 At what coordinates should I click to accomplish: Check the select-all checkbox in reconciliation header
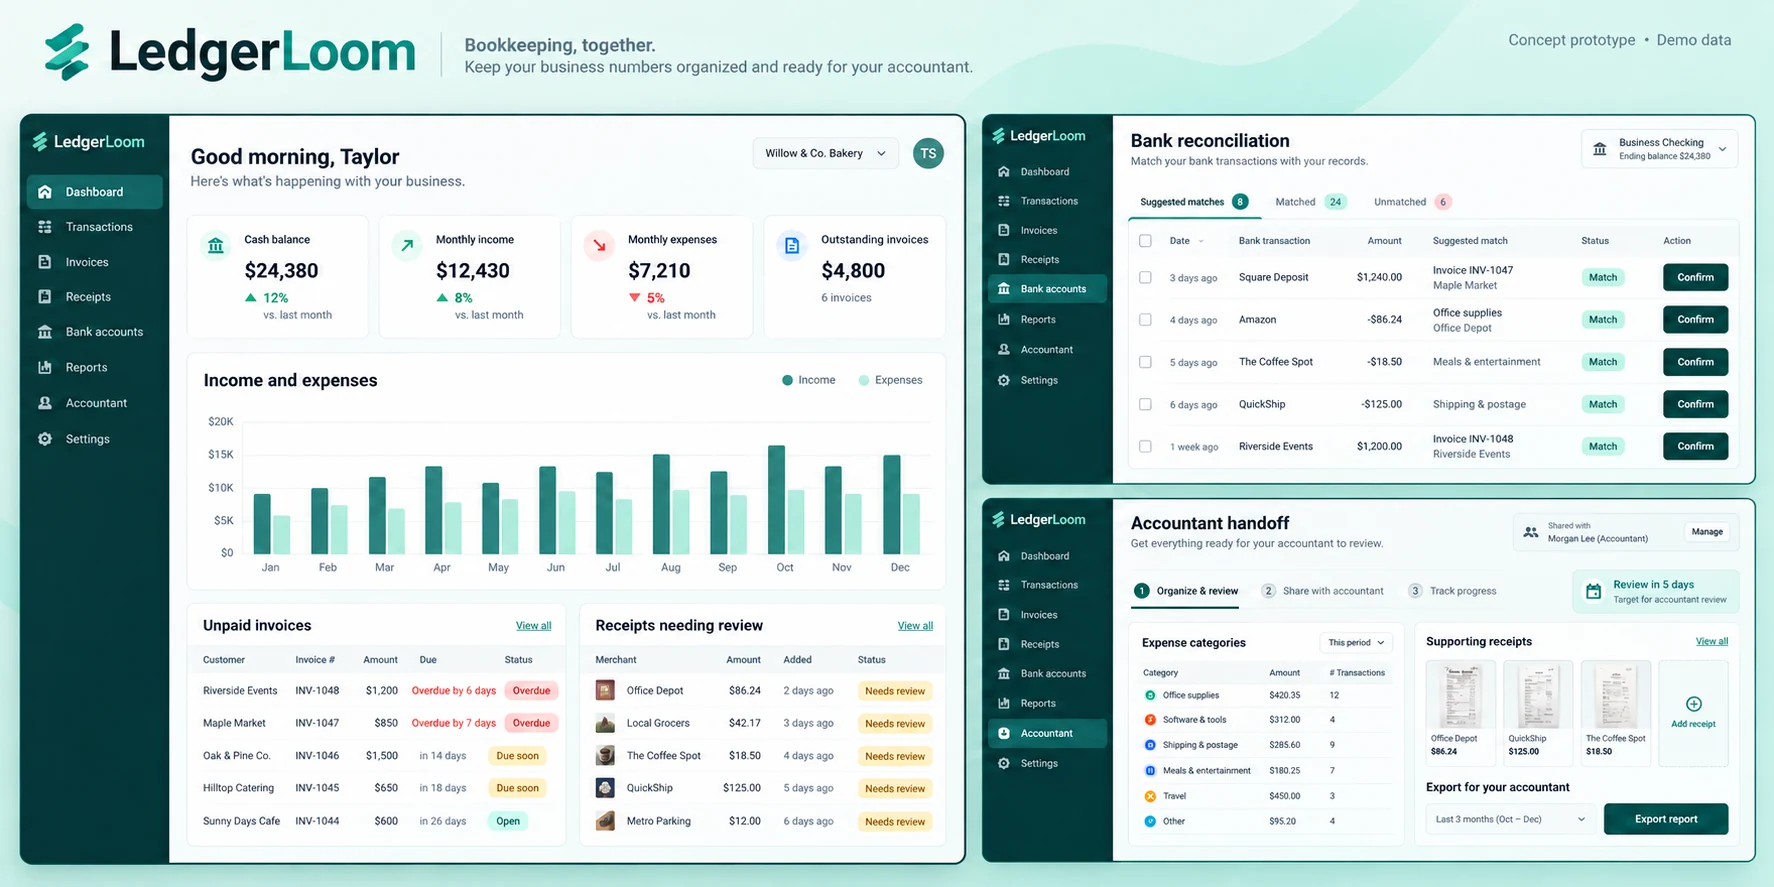(x=1145, y=241)
